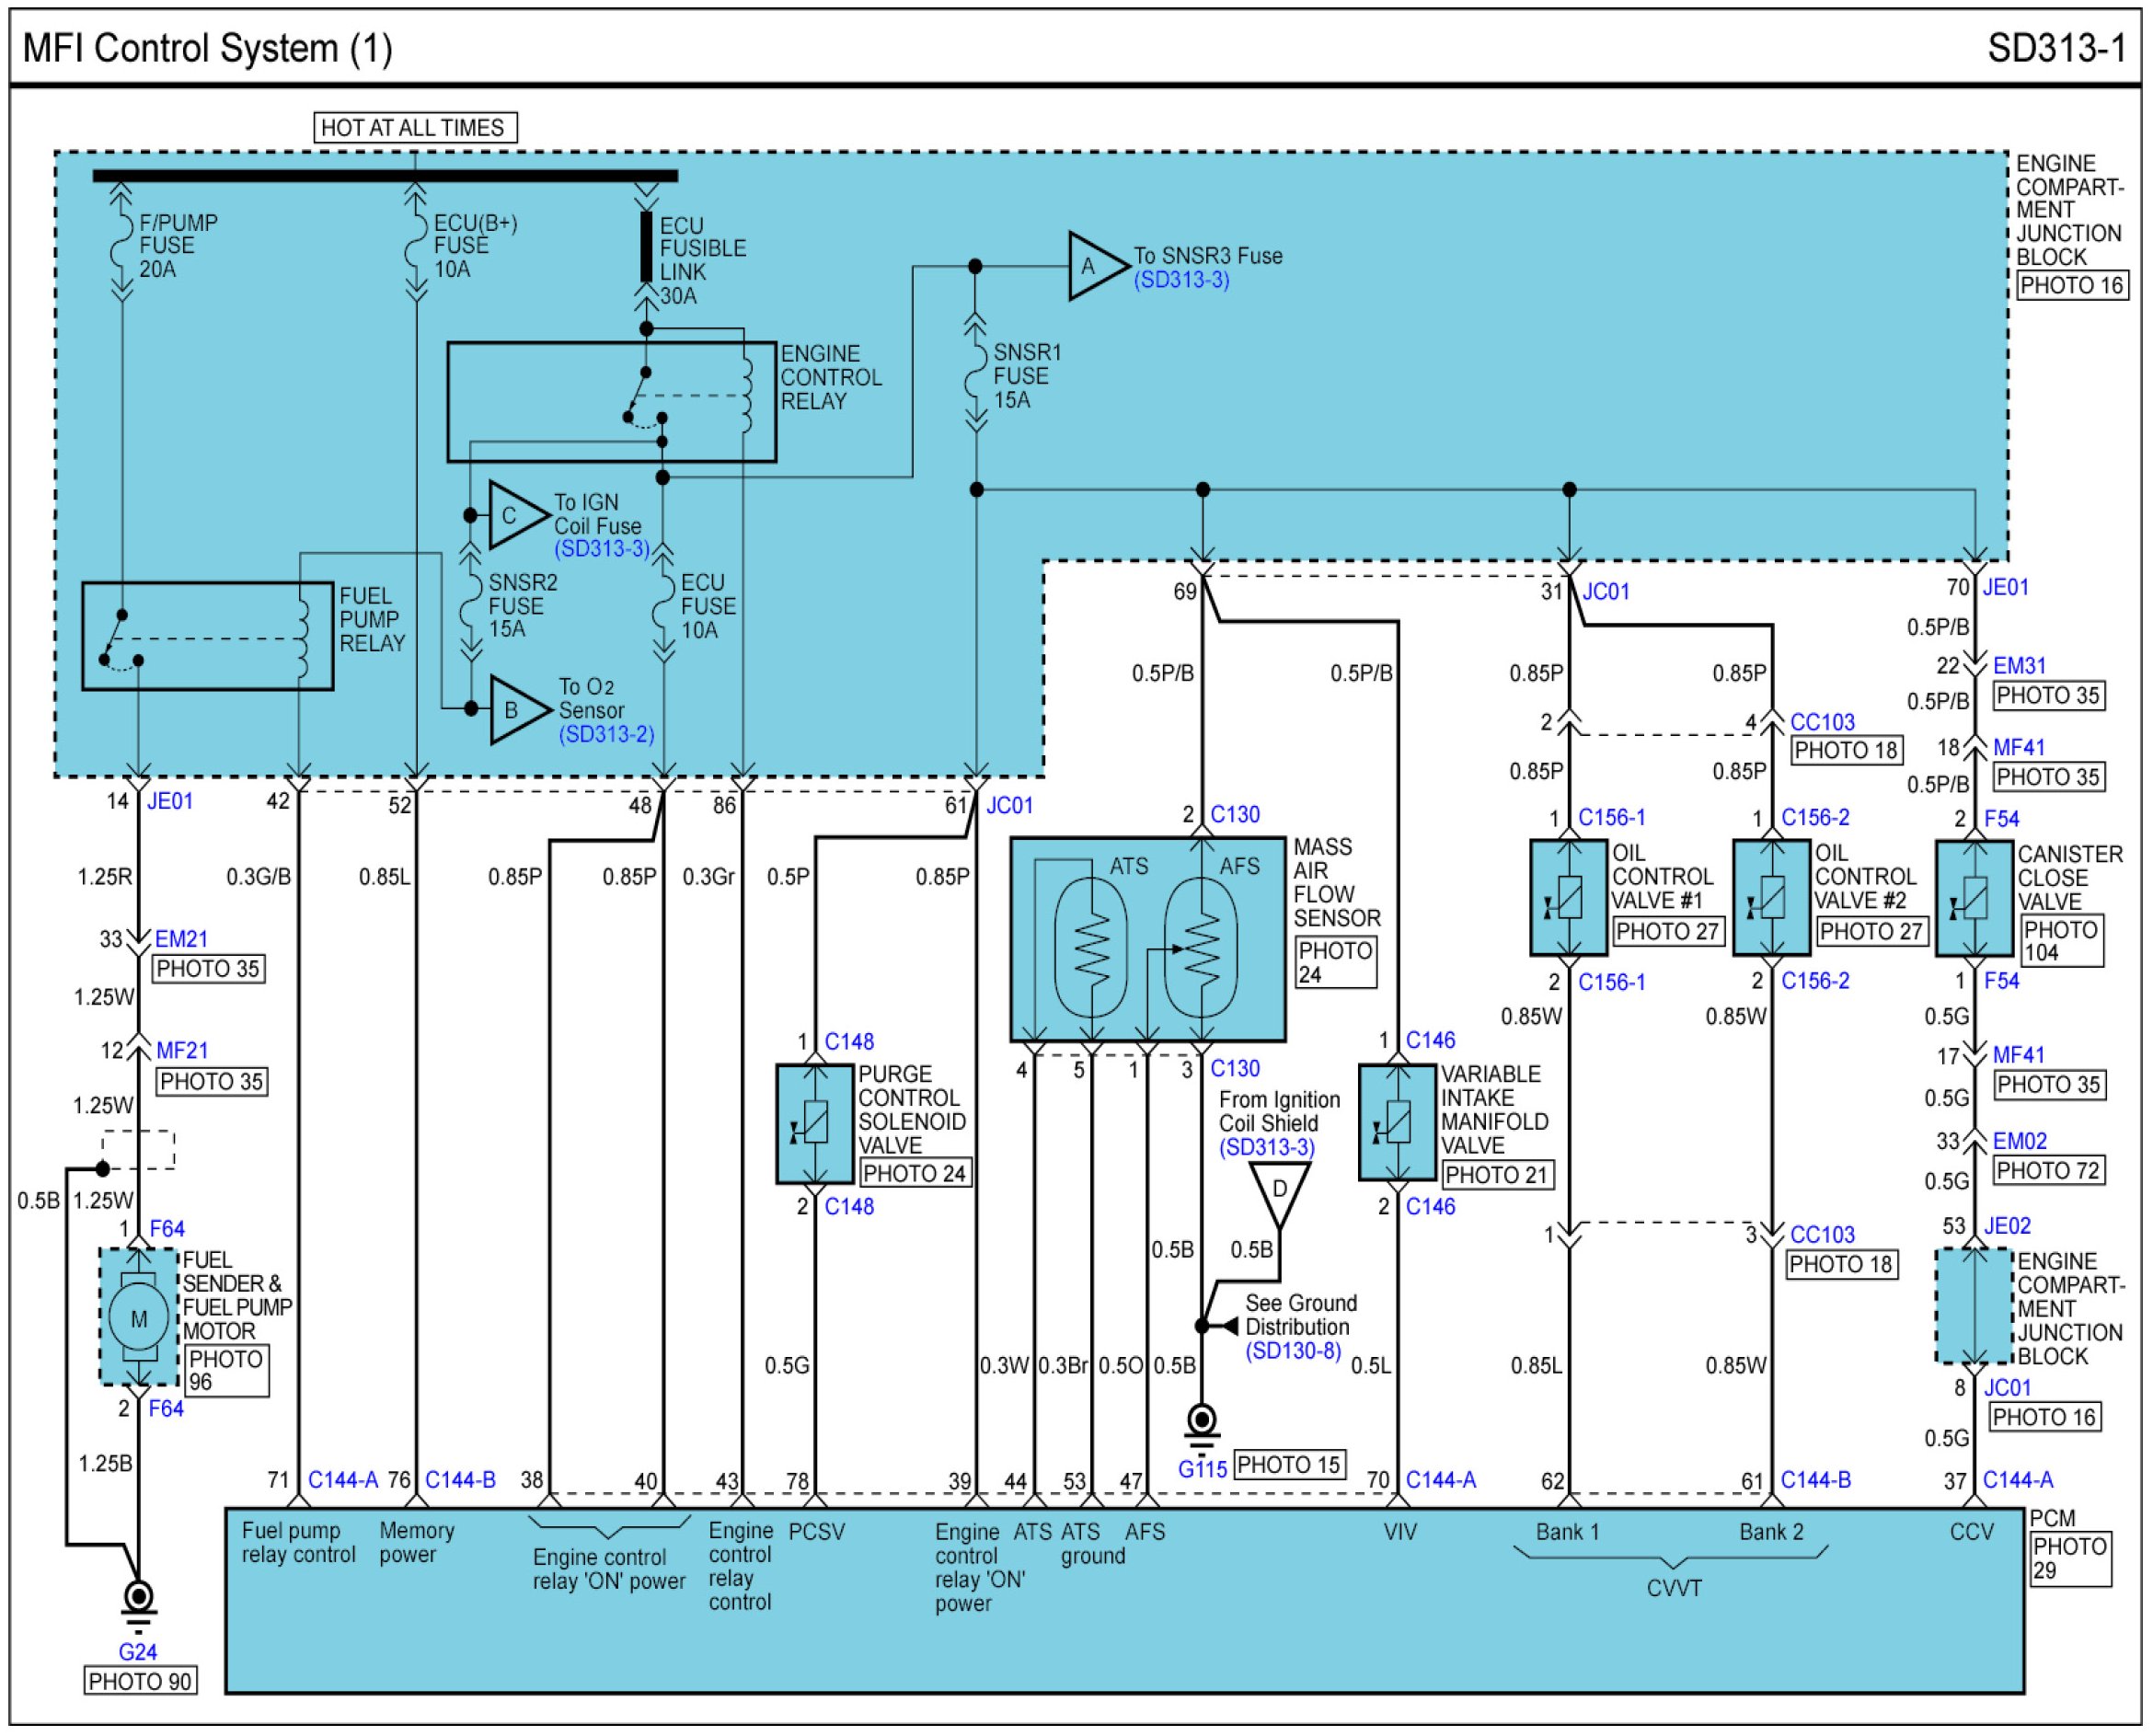Click the HOT AT ALL TIMES label
2153x1736 pixels.
click(x=414, y=128)
